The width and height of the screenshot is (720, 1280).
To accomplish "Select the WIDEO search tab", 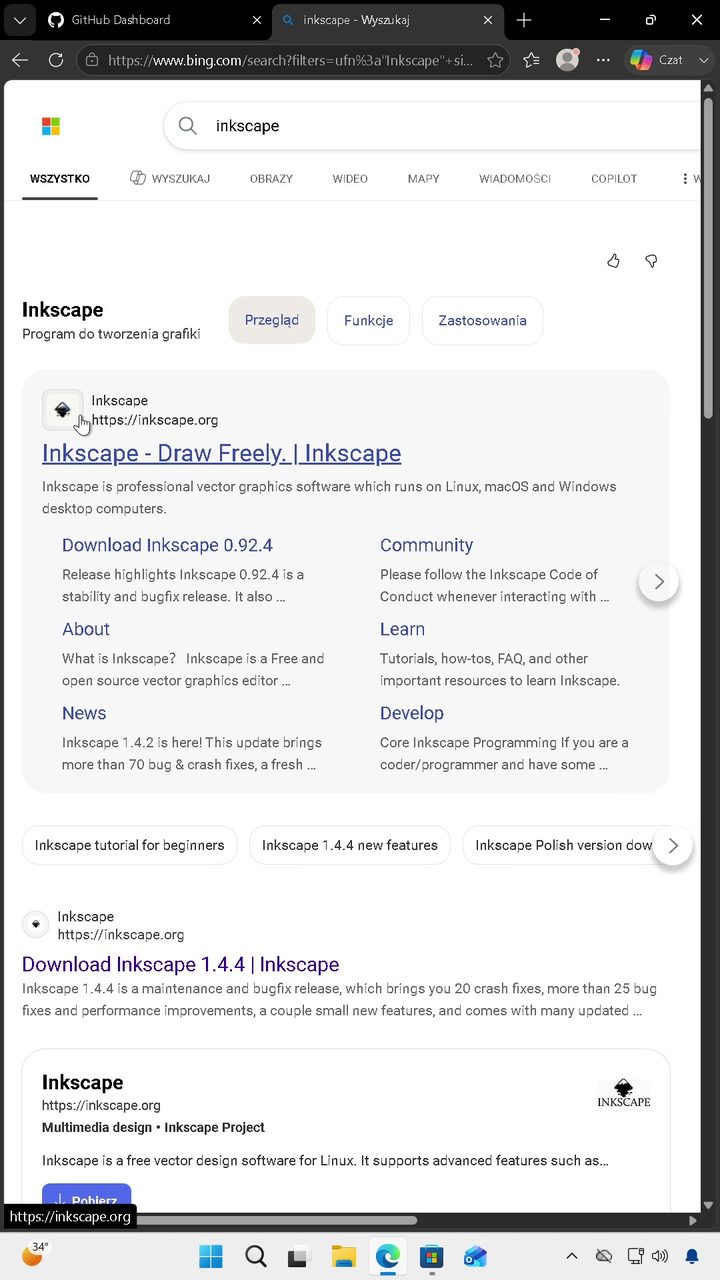I will click(350, 179).
